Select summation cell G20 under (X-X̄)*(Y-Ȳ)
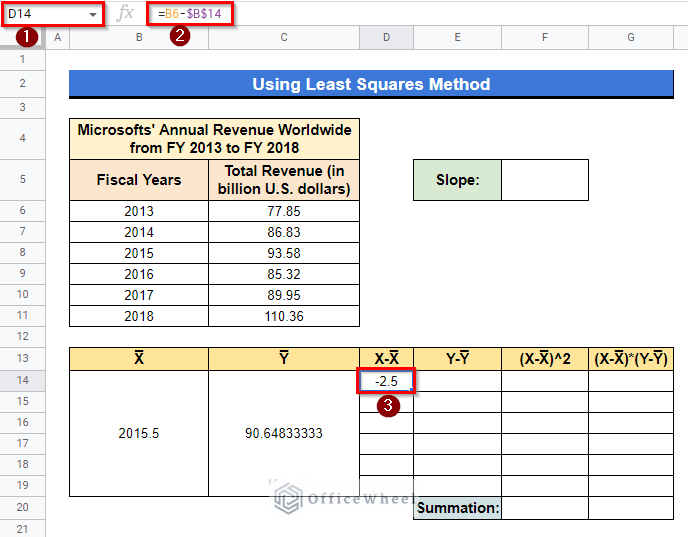 point(631,508)
